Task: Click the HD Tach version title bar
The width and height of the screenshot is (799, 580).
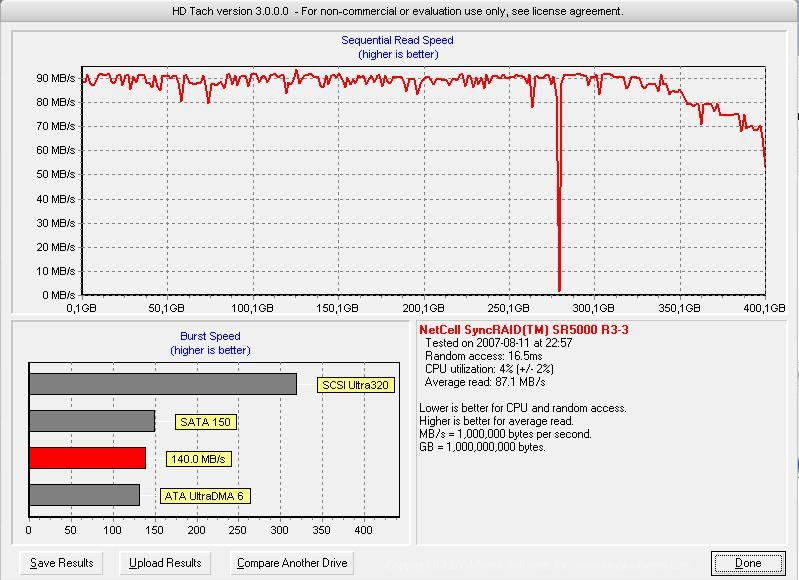Action: (397, 11)
